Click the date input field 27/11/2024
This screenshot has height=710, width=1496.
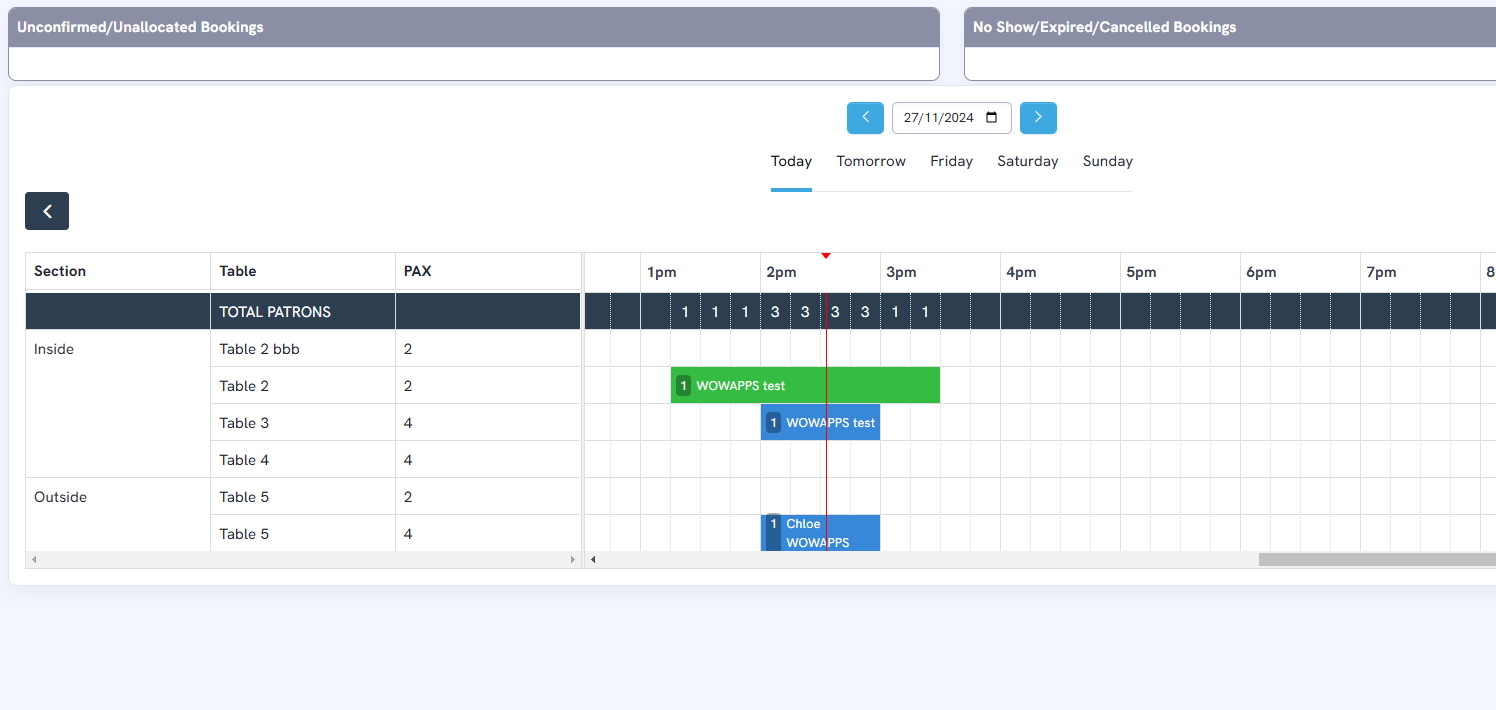(x=938, y=118)
